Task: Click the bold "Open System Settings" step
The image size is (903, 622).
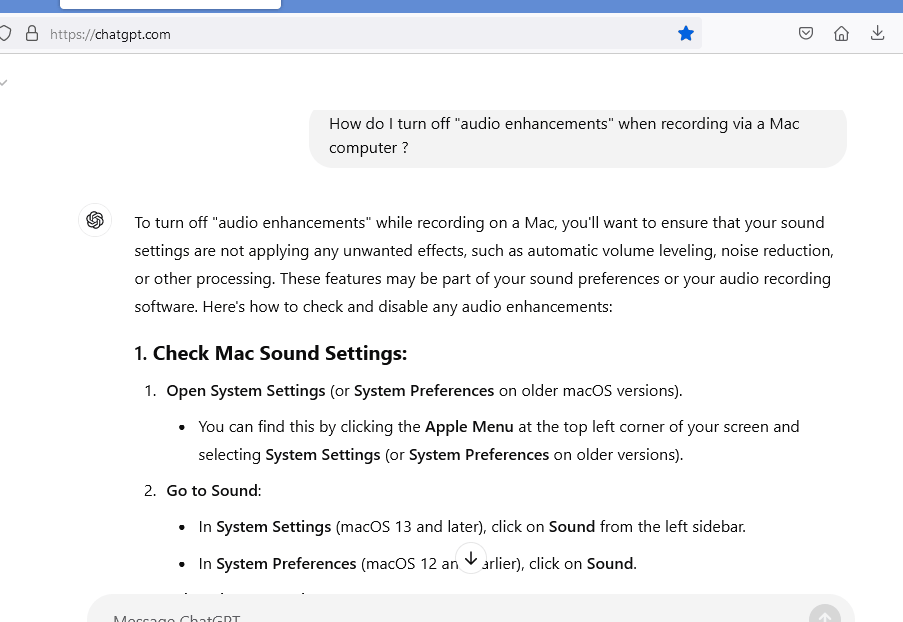Action: (246, 390)
